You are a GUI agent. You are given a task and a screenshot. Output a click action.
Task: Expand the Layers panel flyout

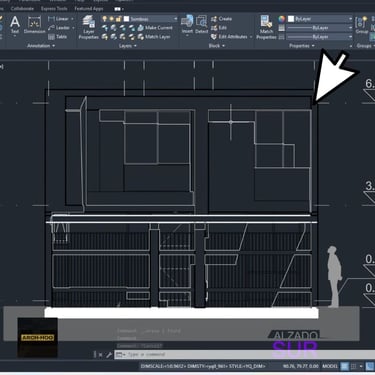point(128,46)
